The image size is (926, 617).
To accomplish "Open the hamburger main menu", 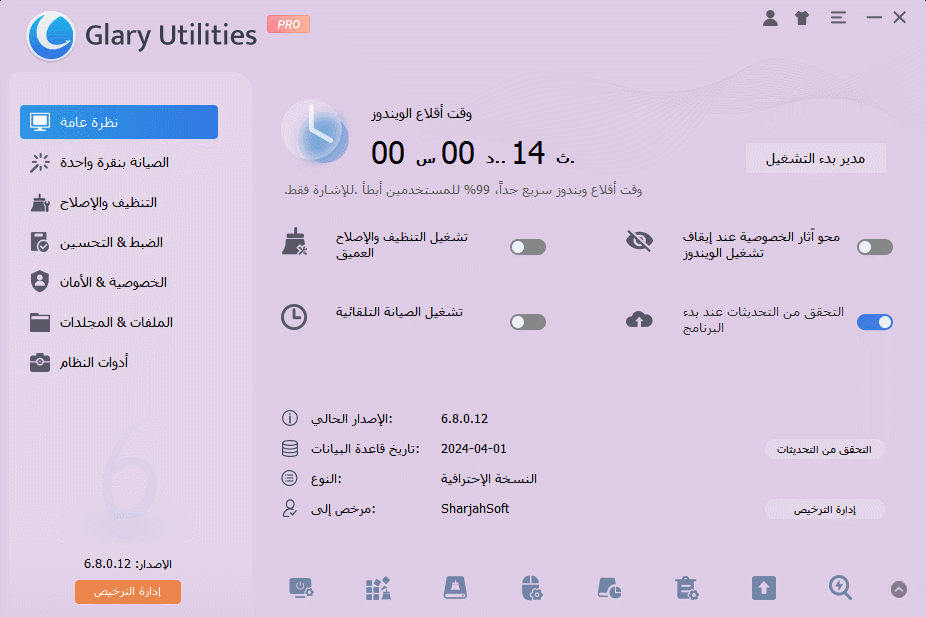I will [838, 18].
